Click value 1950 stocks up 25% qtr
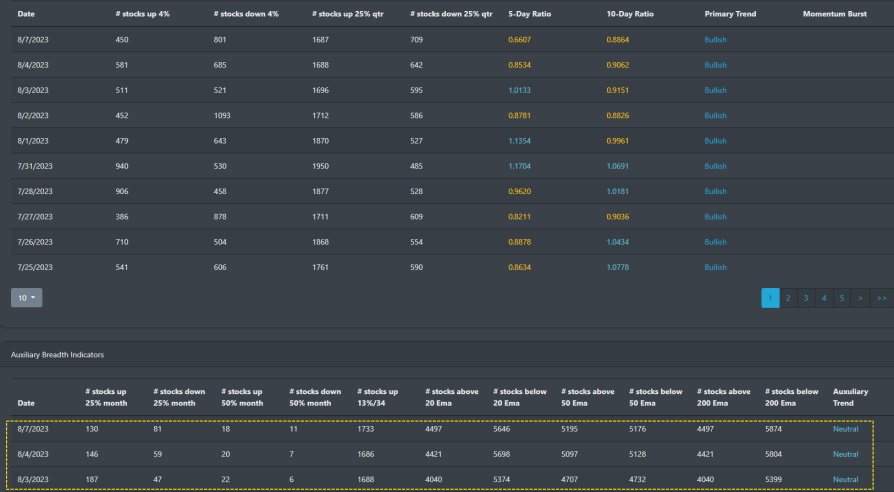This screenshot has height=492, width=894. (x=320, y=166)
